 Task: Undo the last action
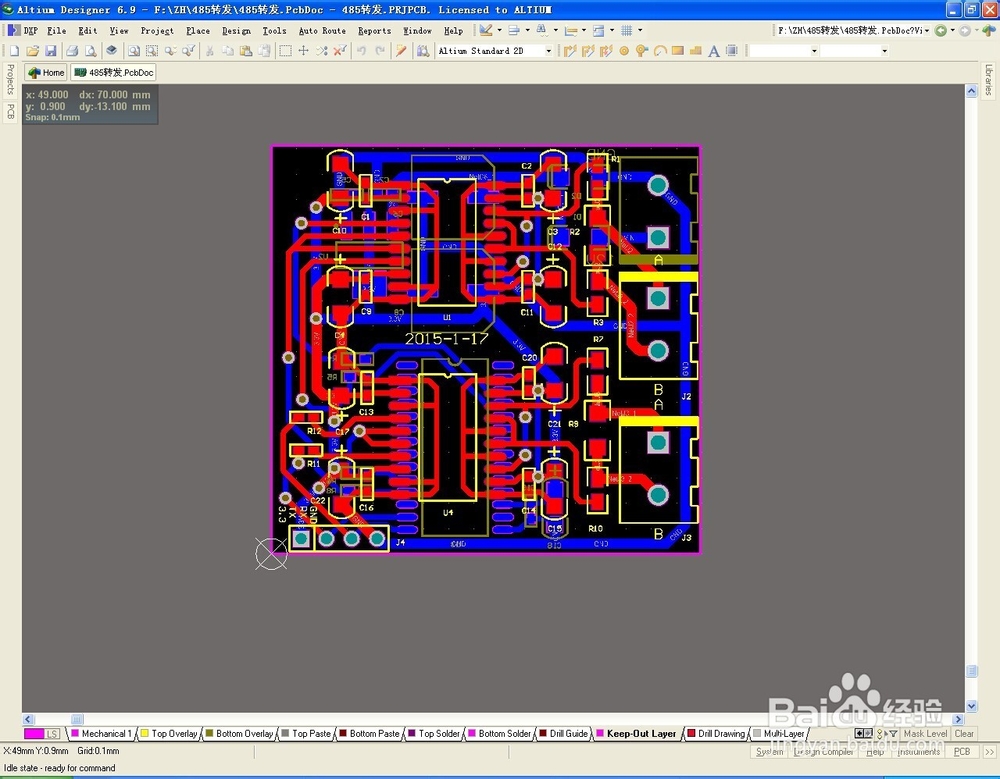362,51
